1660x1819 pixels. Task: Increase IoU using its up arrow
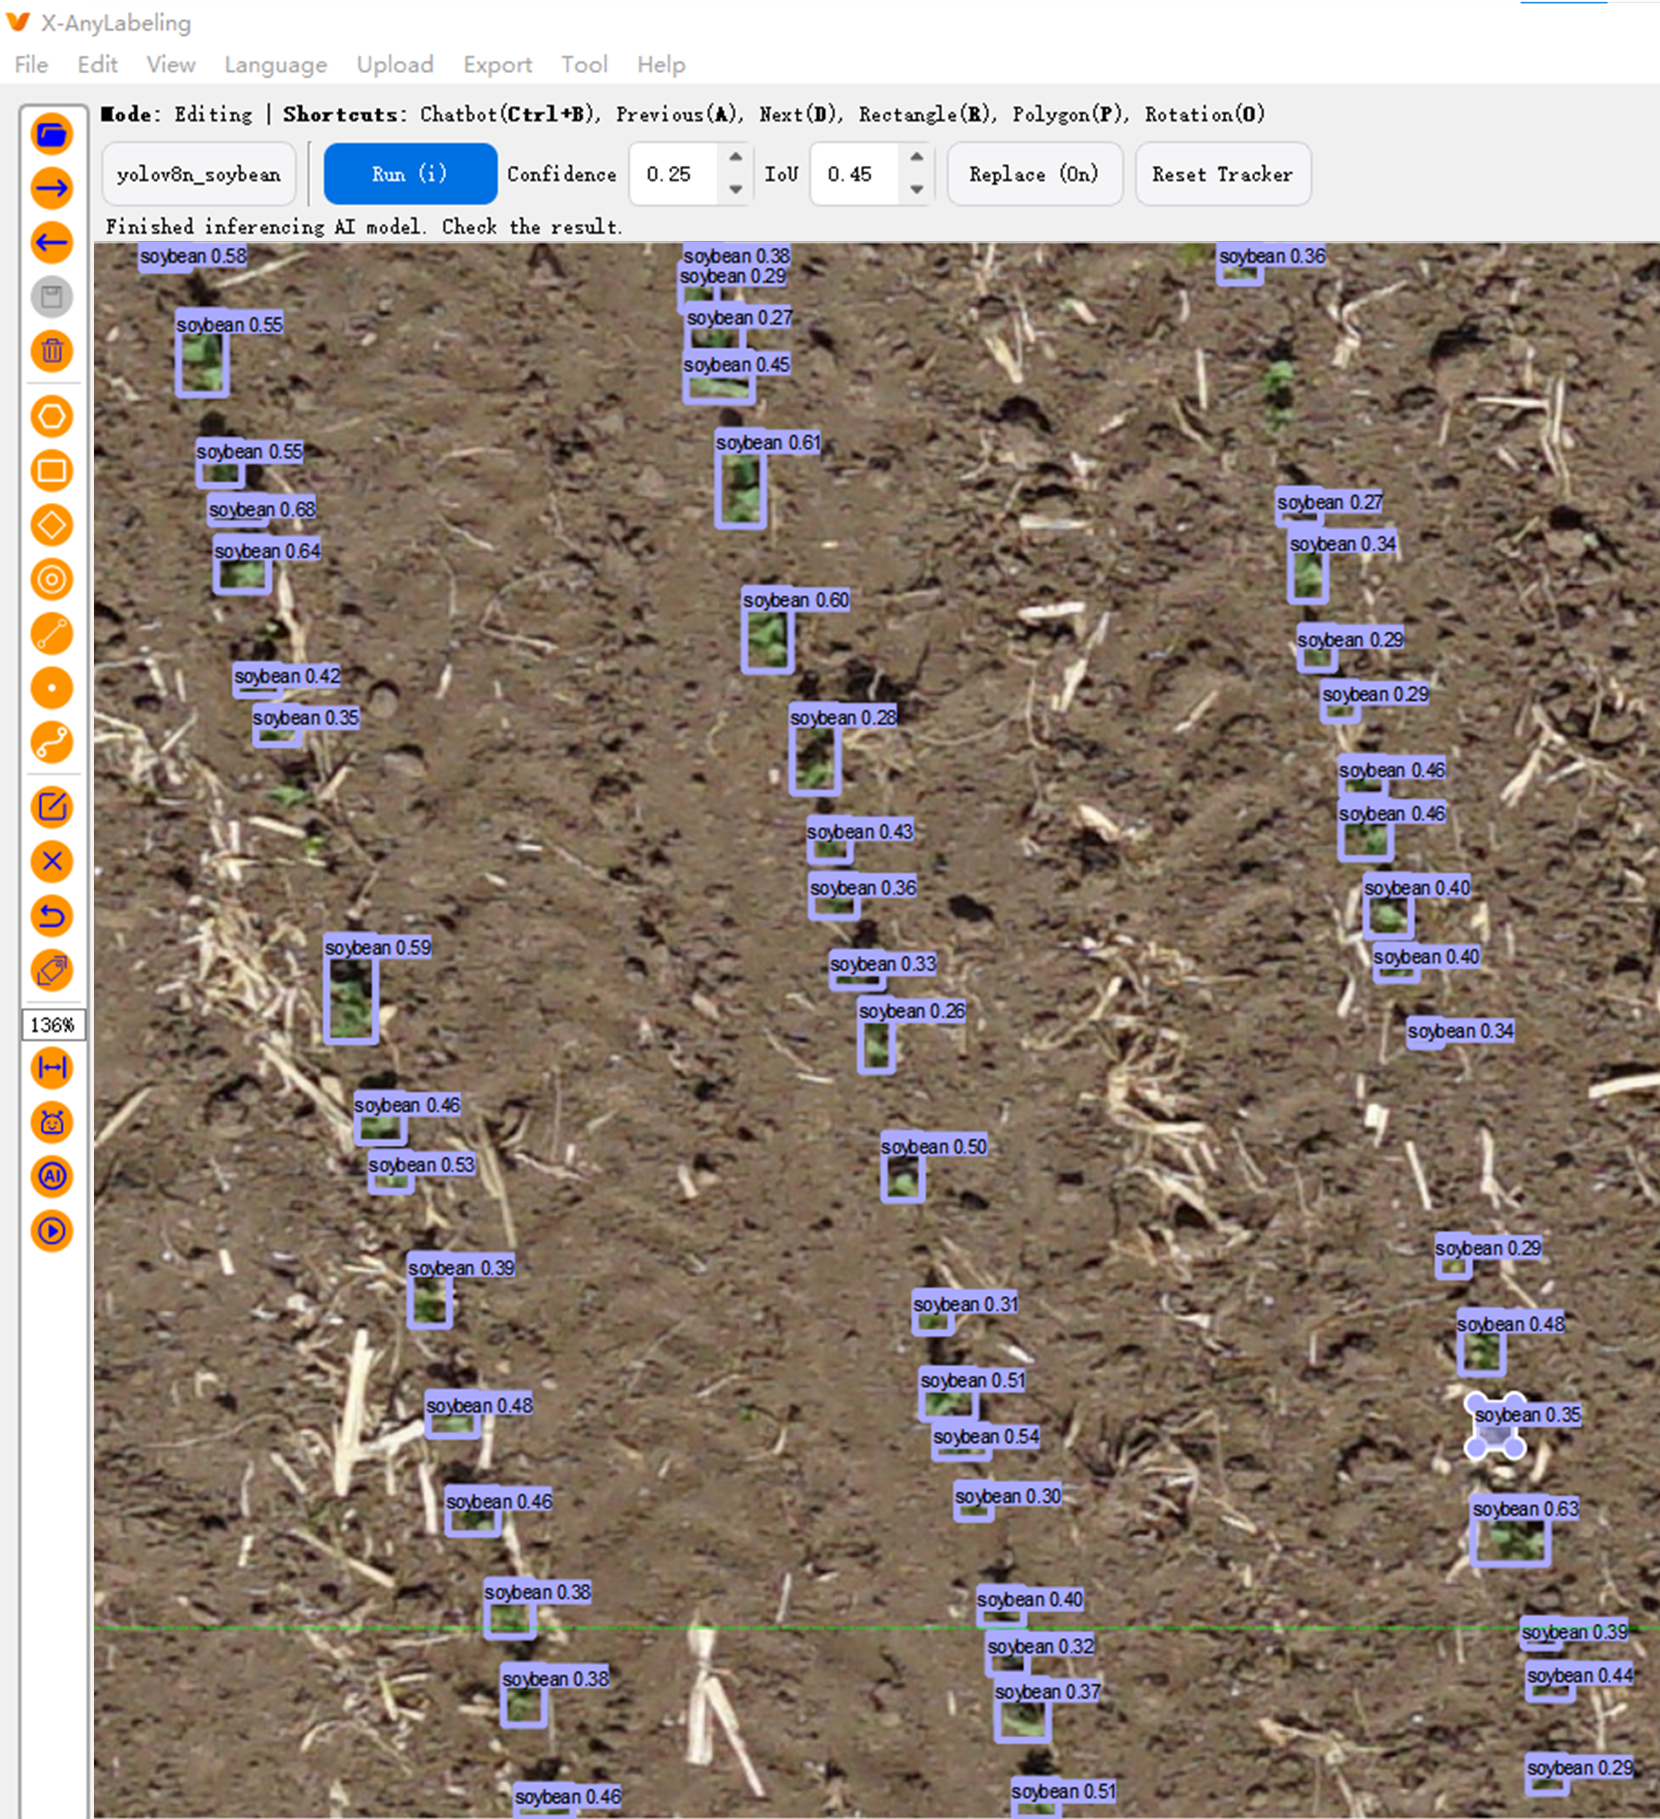tap(917, 157)
